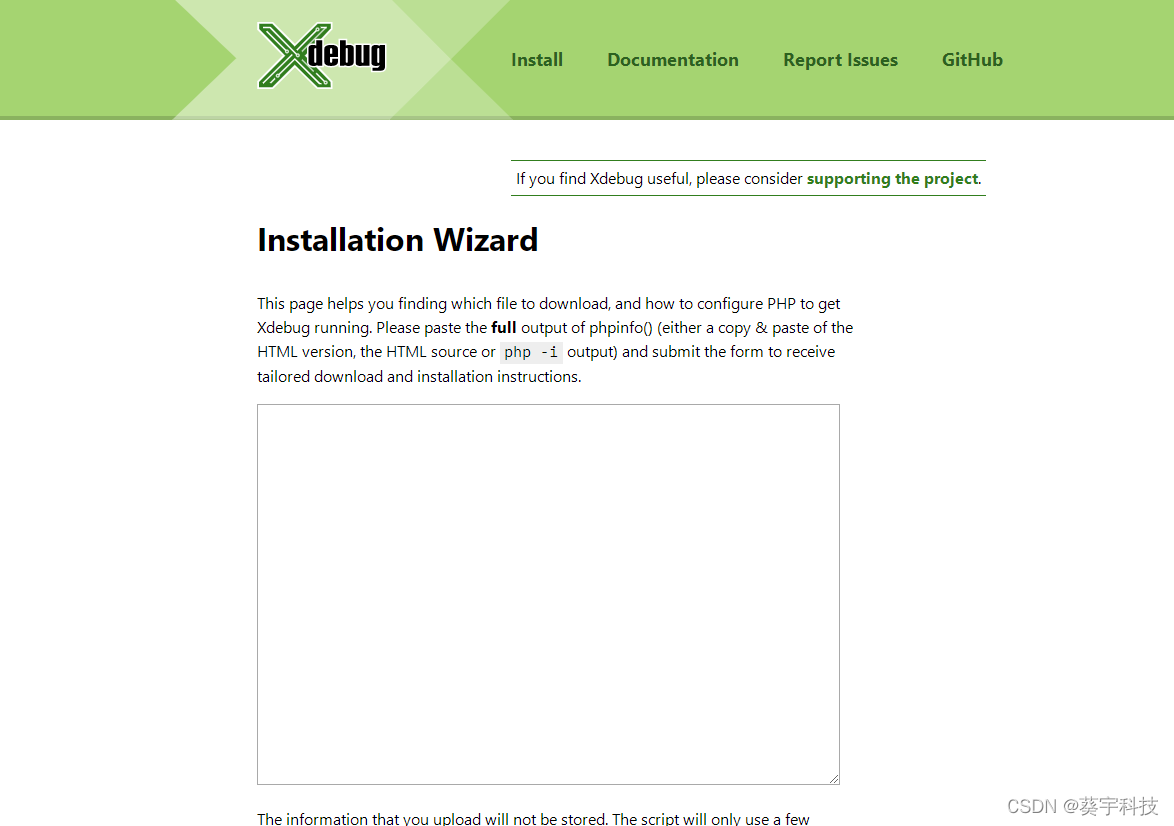Viewport: 1174px width, 826px height.
Task: Open the Documentation page
Action: [672, 60]
